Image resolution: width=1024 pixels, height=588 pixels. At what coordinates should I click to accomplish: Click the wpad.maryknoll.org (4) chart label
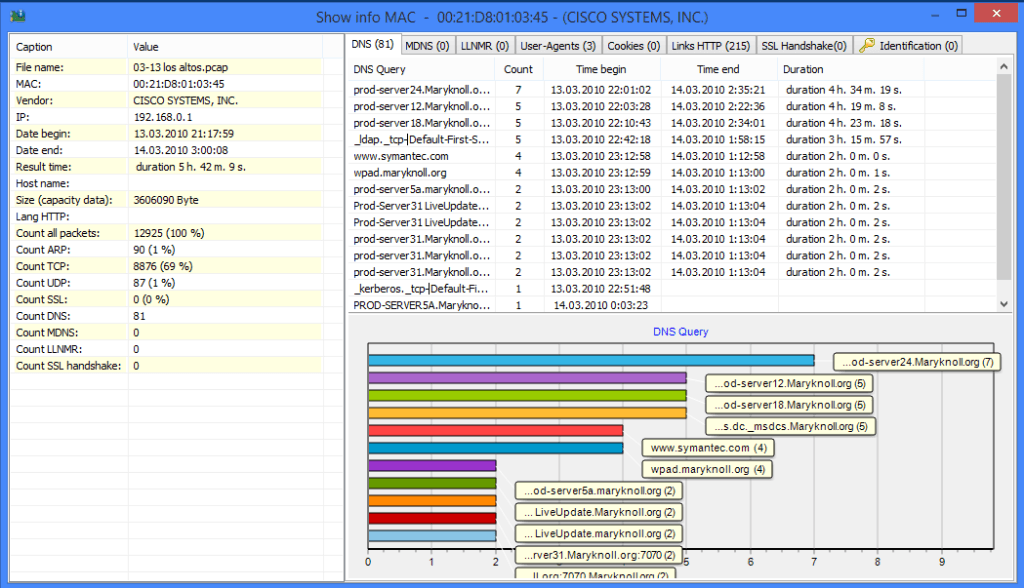pyautogui.click(x=707, y=469)
